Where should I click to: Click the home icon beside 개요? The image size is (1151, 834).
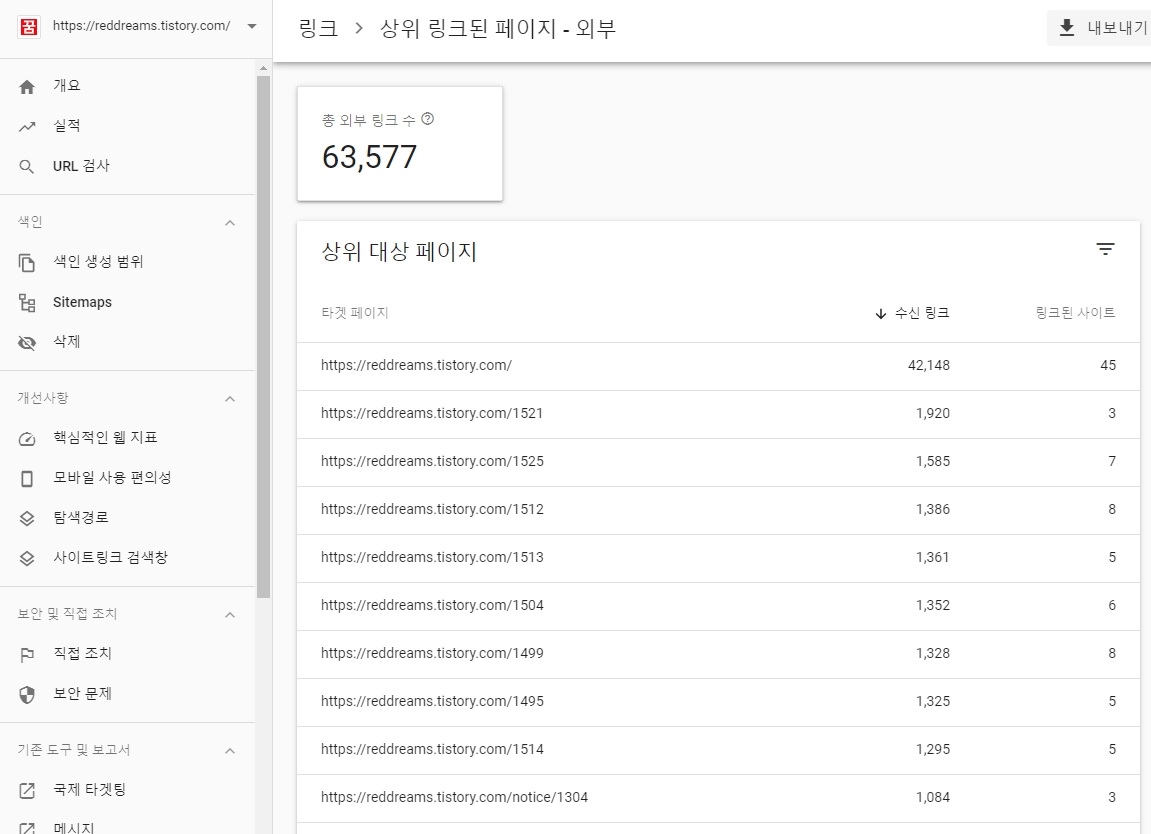coord(27,87)
